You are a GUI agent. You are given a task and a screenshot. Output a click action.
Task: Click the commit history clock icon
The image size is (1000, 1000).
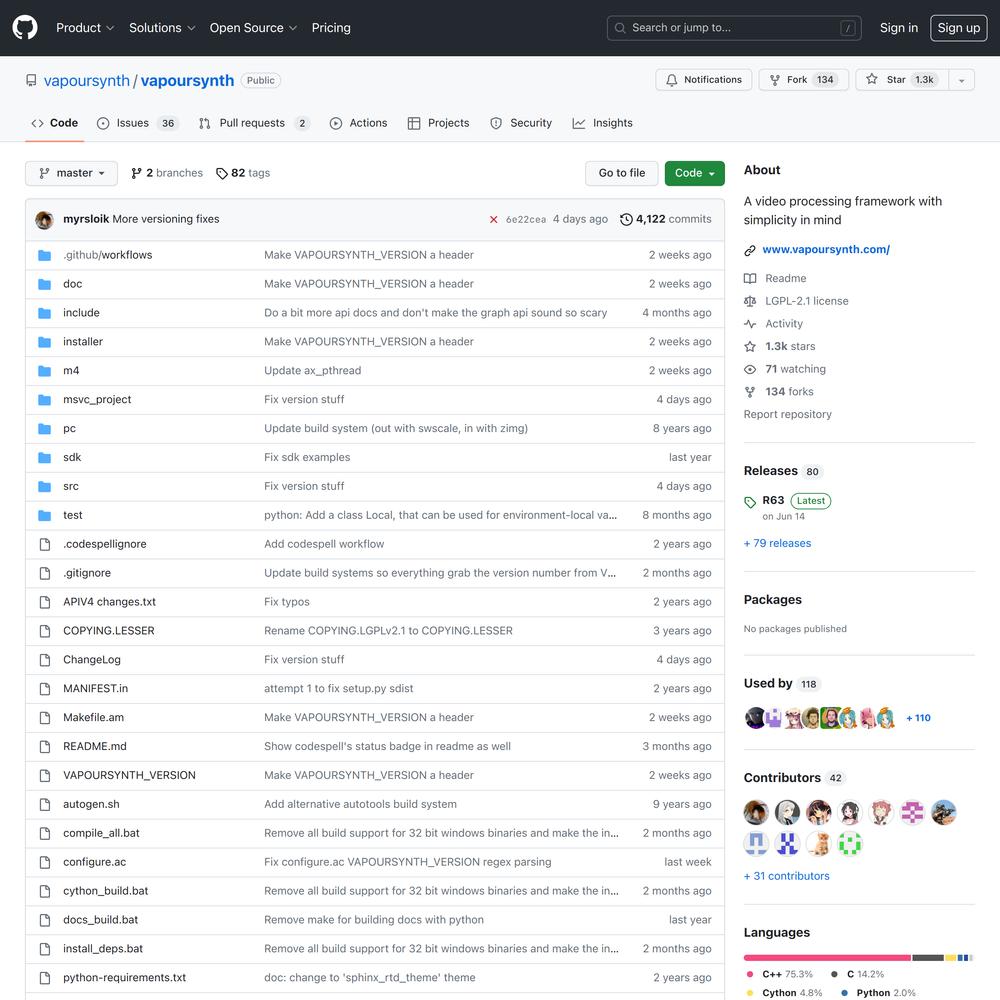coord(626,219)
